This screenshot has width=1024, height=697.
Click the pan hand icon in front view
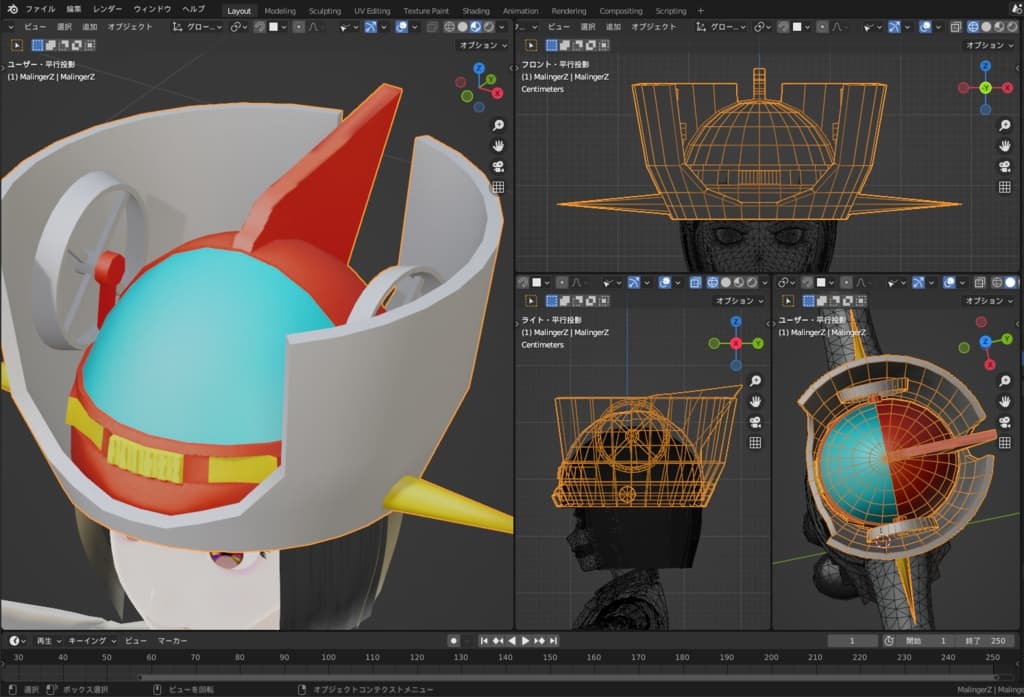tap(1005, 146)
